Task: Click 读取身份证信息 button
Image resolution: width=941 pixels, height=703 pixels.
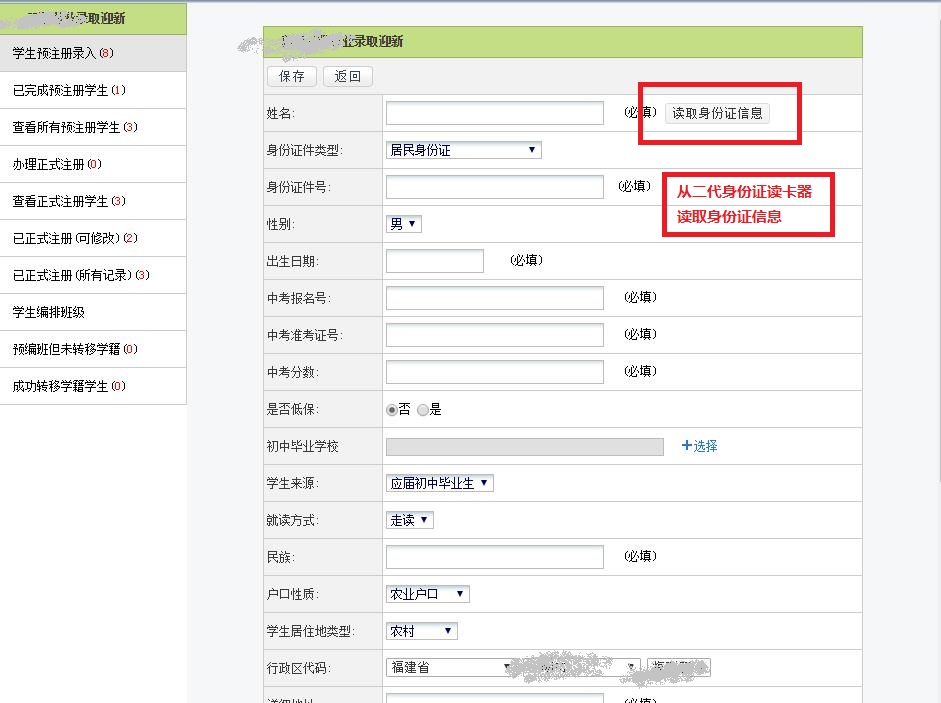Action: coord(717,113)
